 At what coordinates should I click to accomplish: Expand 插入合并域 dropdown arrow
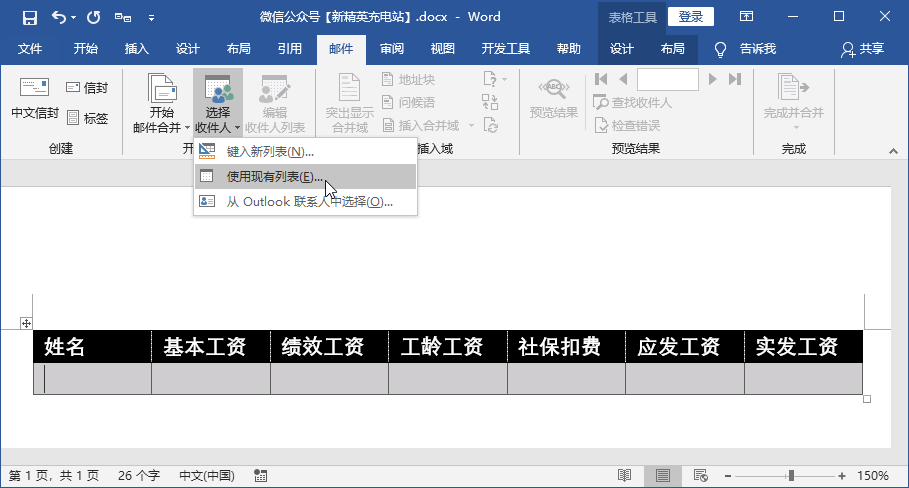[x=471, y=125]
